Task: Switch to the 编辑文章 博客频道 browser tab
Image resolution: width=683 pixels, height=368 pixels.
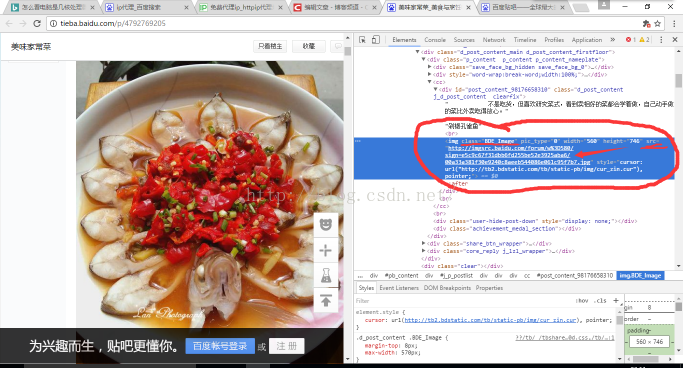Action: click(x=335, y=7)
